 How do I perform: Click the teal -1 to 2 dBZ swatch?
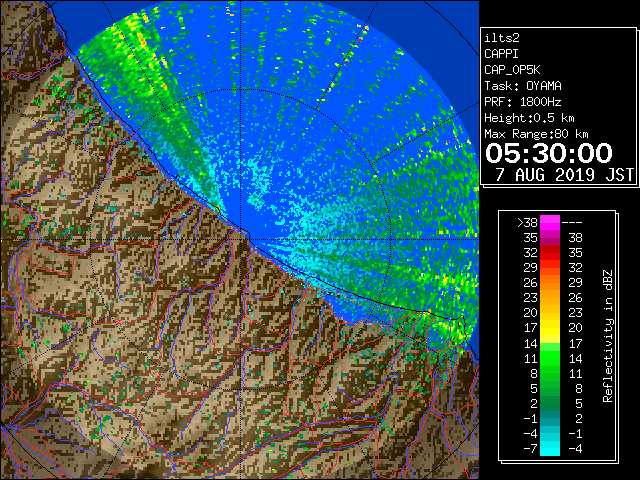[x=550, y=418]
